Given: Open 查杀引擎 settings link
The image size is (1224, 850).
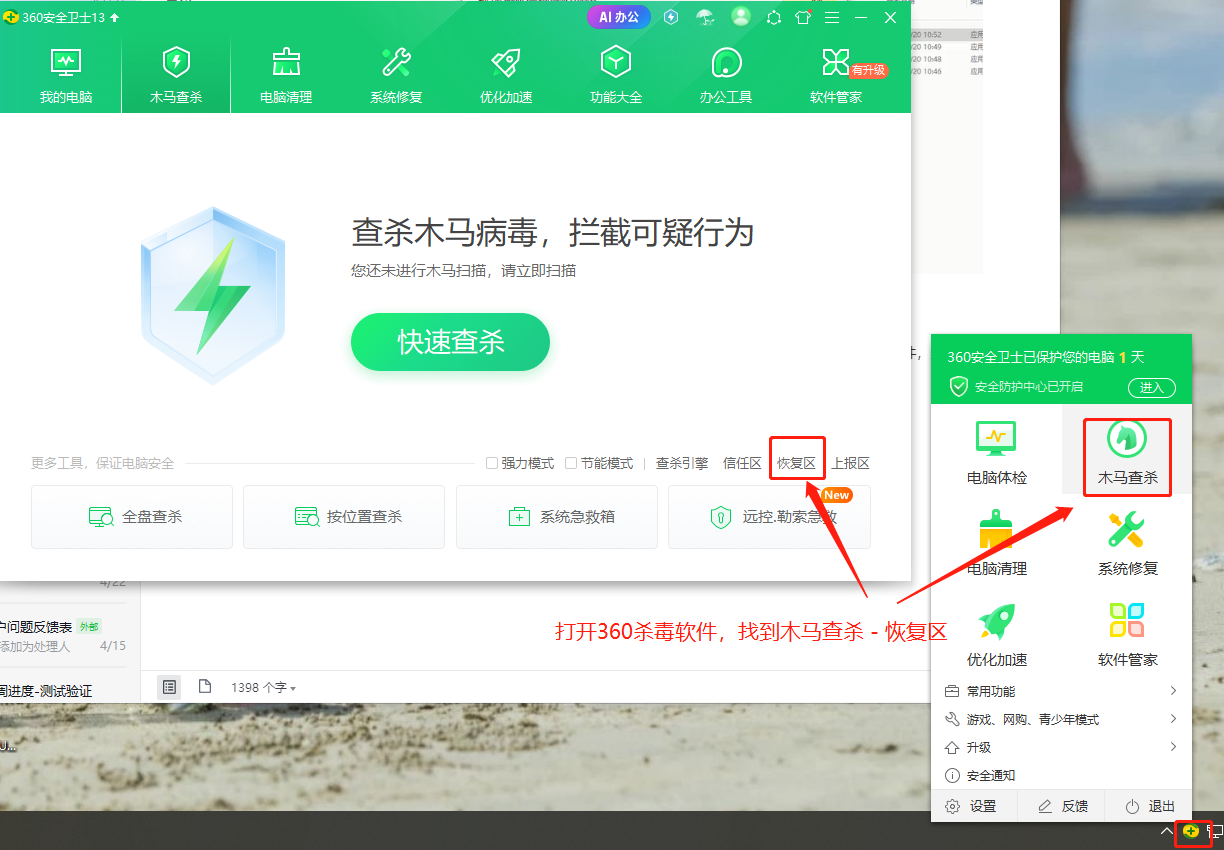Looking at the screenshot, I should pyautogui.click(x=682, y=463).
